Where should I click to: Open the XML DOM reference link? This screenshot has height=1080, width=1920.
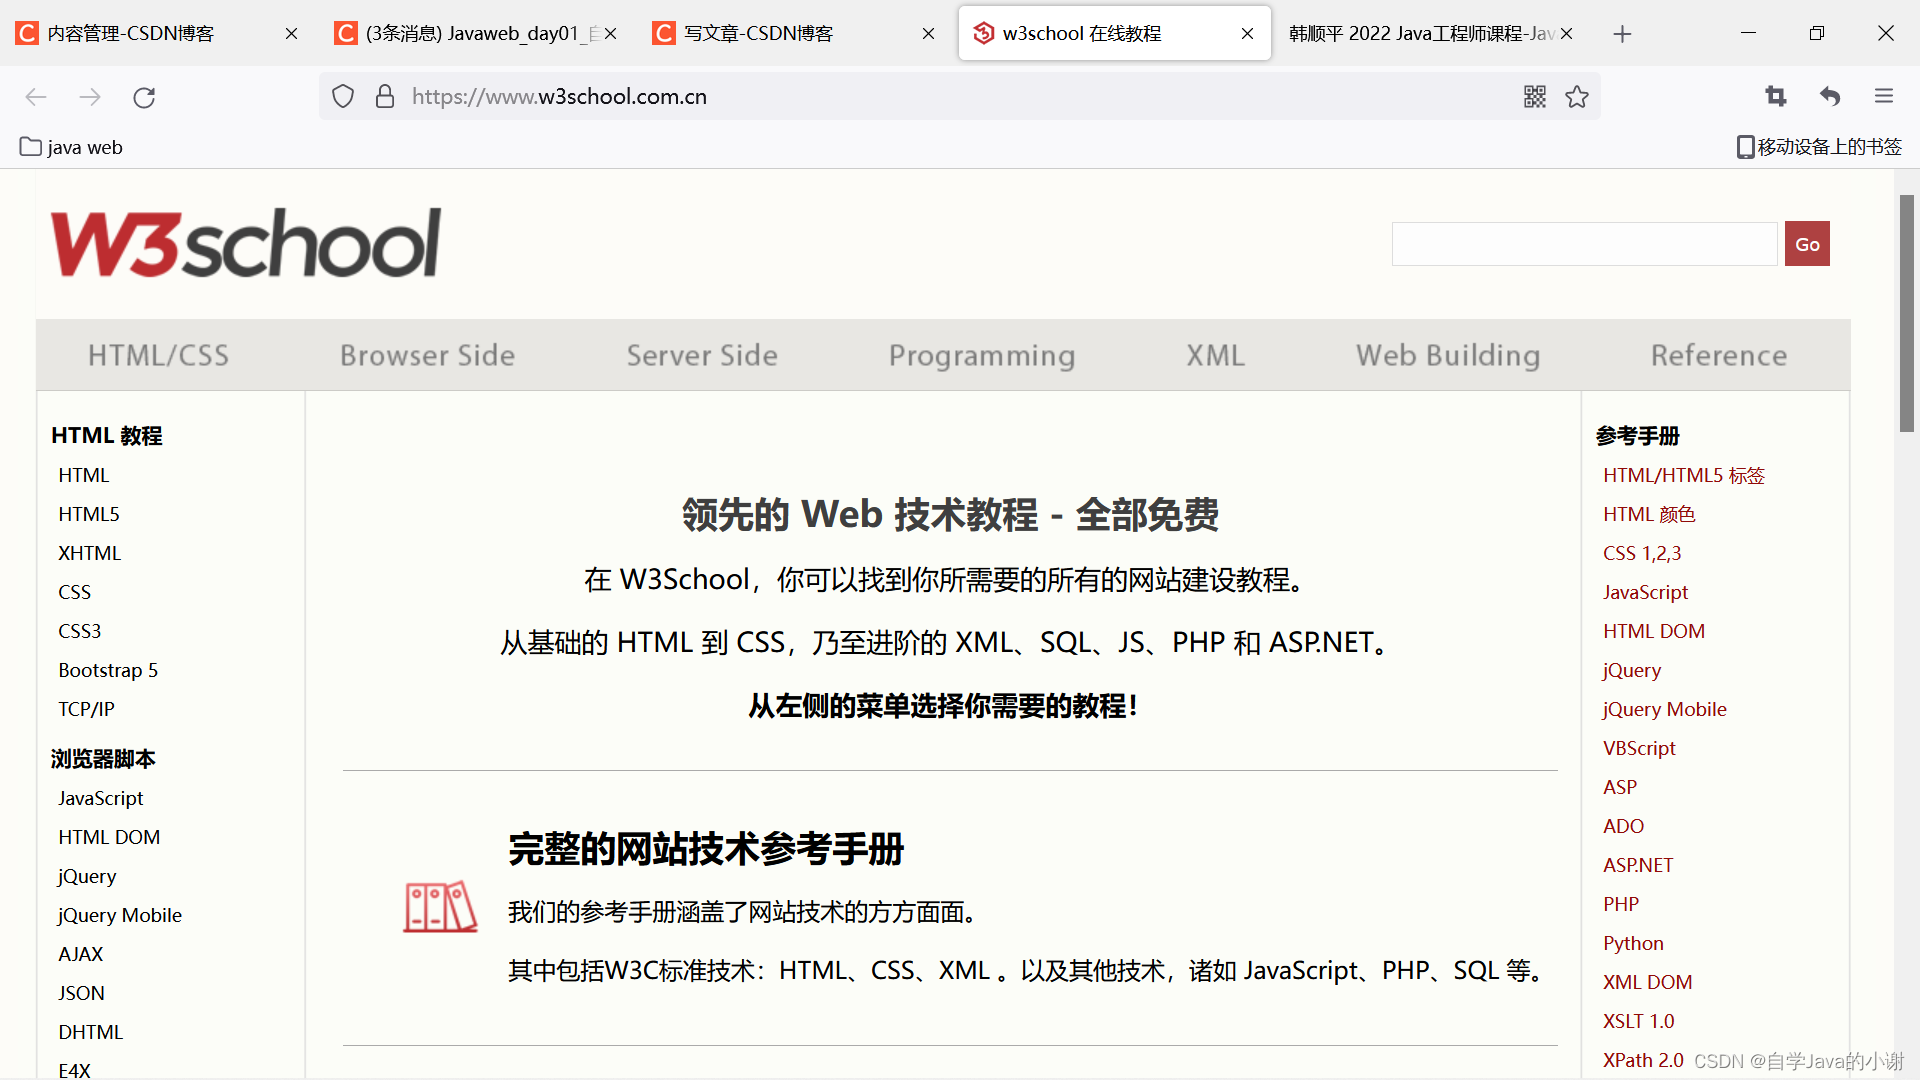point(1647,982)
